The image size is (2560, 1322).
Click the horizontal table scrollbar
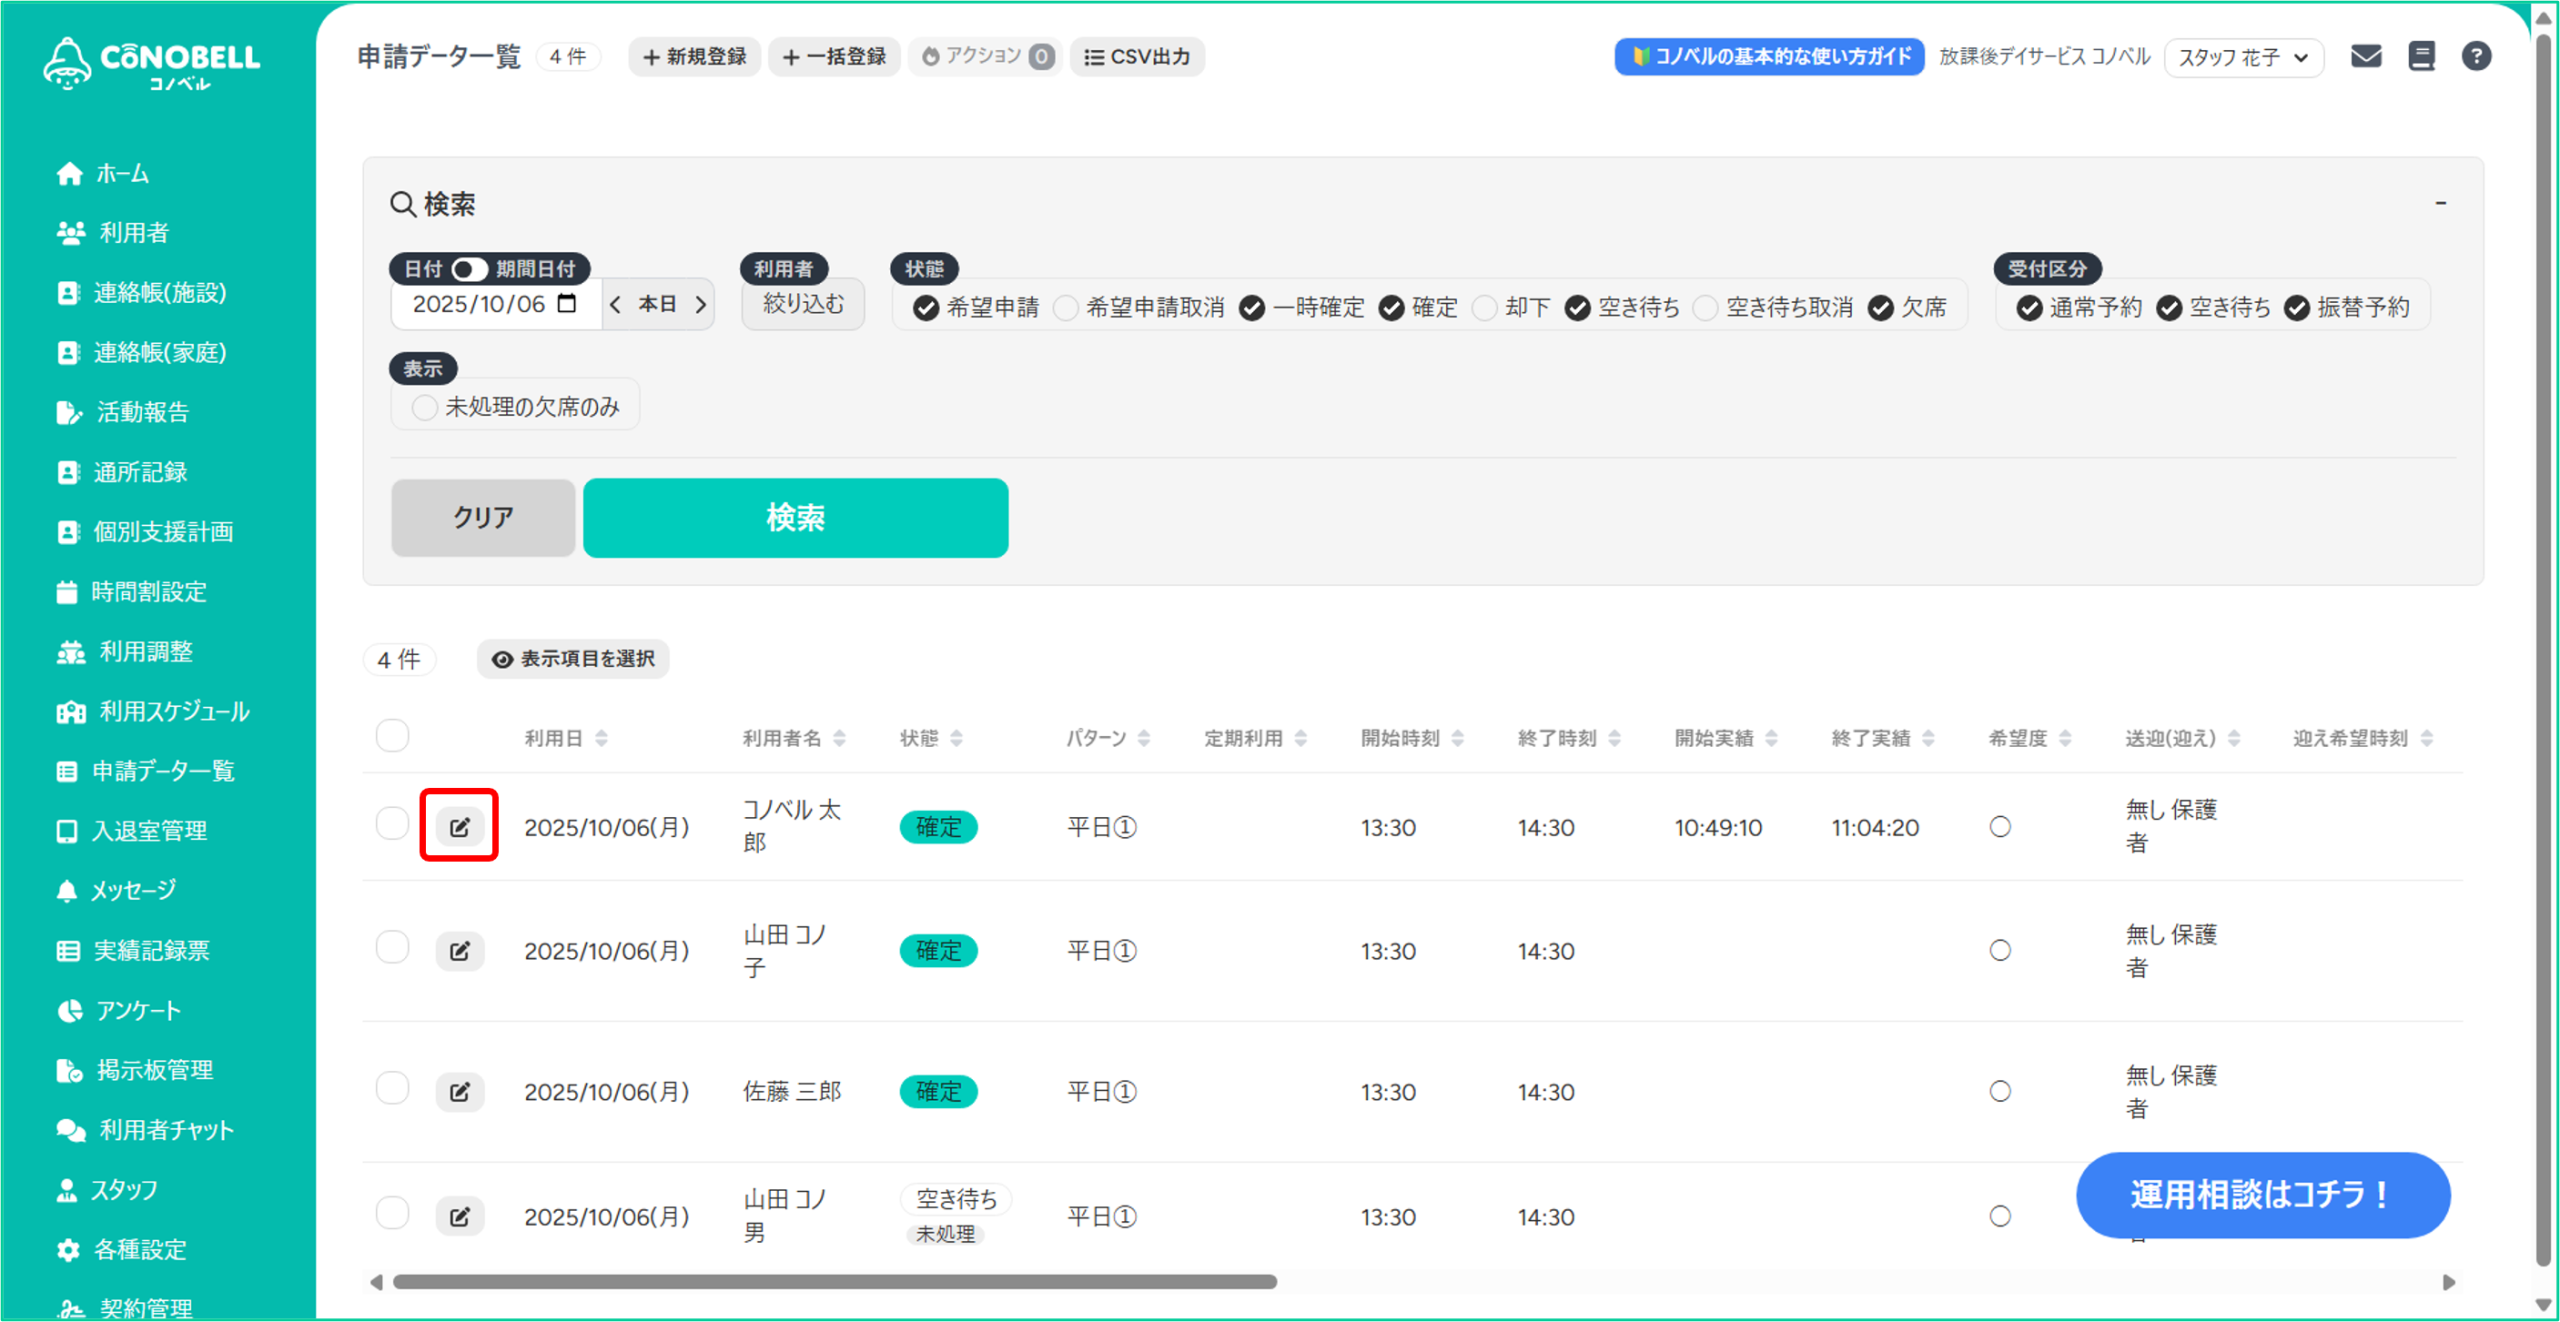pos(834,1281)
